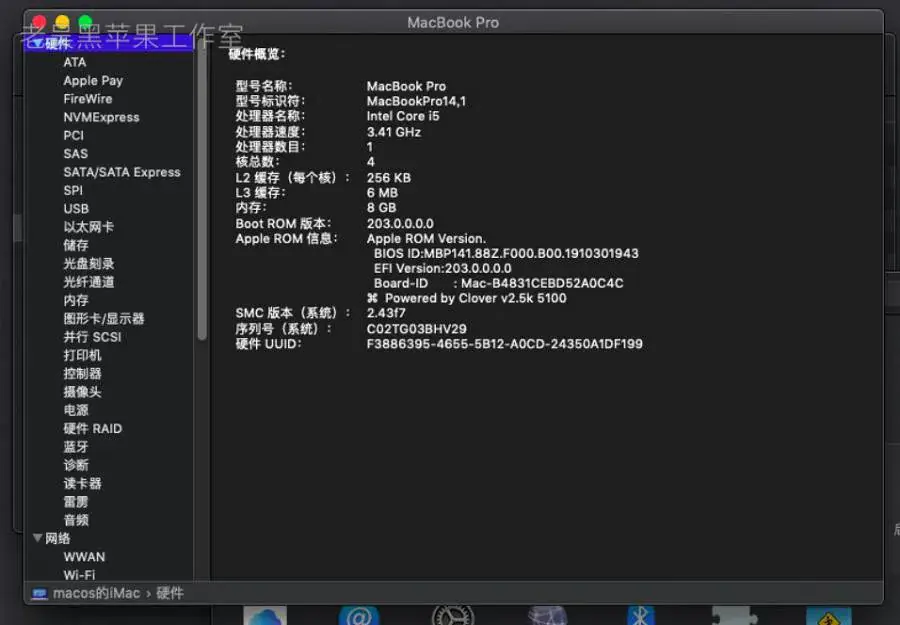Click the processor name Intel Core i5
This screenshot has width=900, height=625.
pos(403,116)
